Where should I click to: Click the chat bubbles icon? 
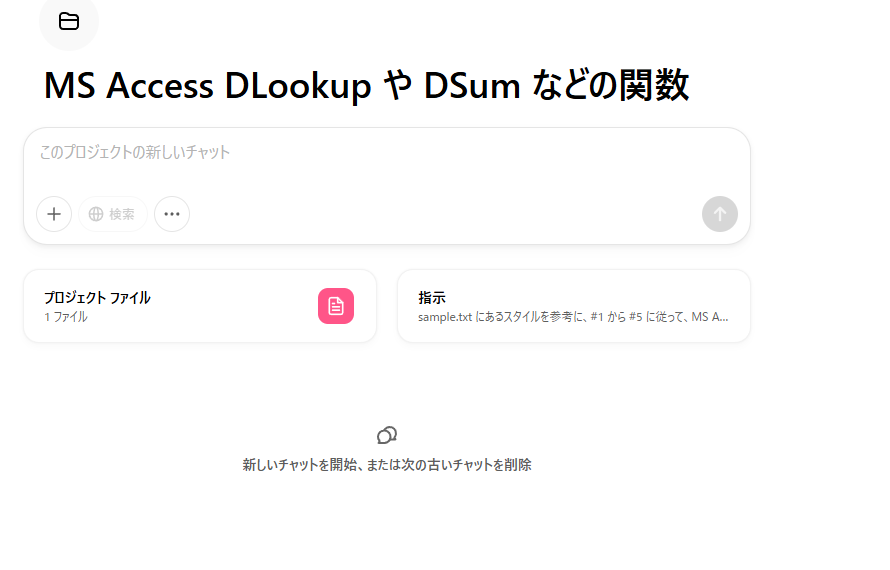tap(387, 435)
